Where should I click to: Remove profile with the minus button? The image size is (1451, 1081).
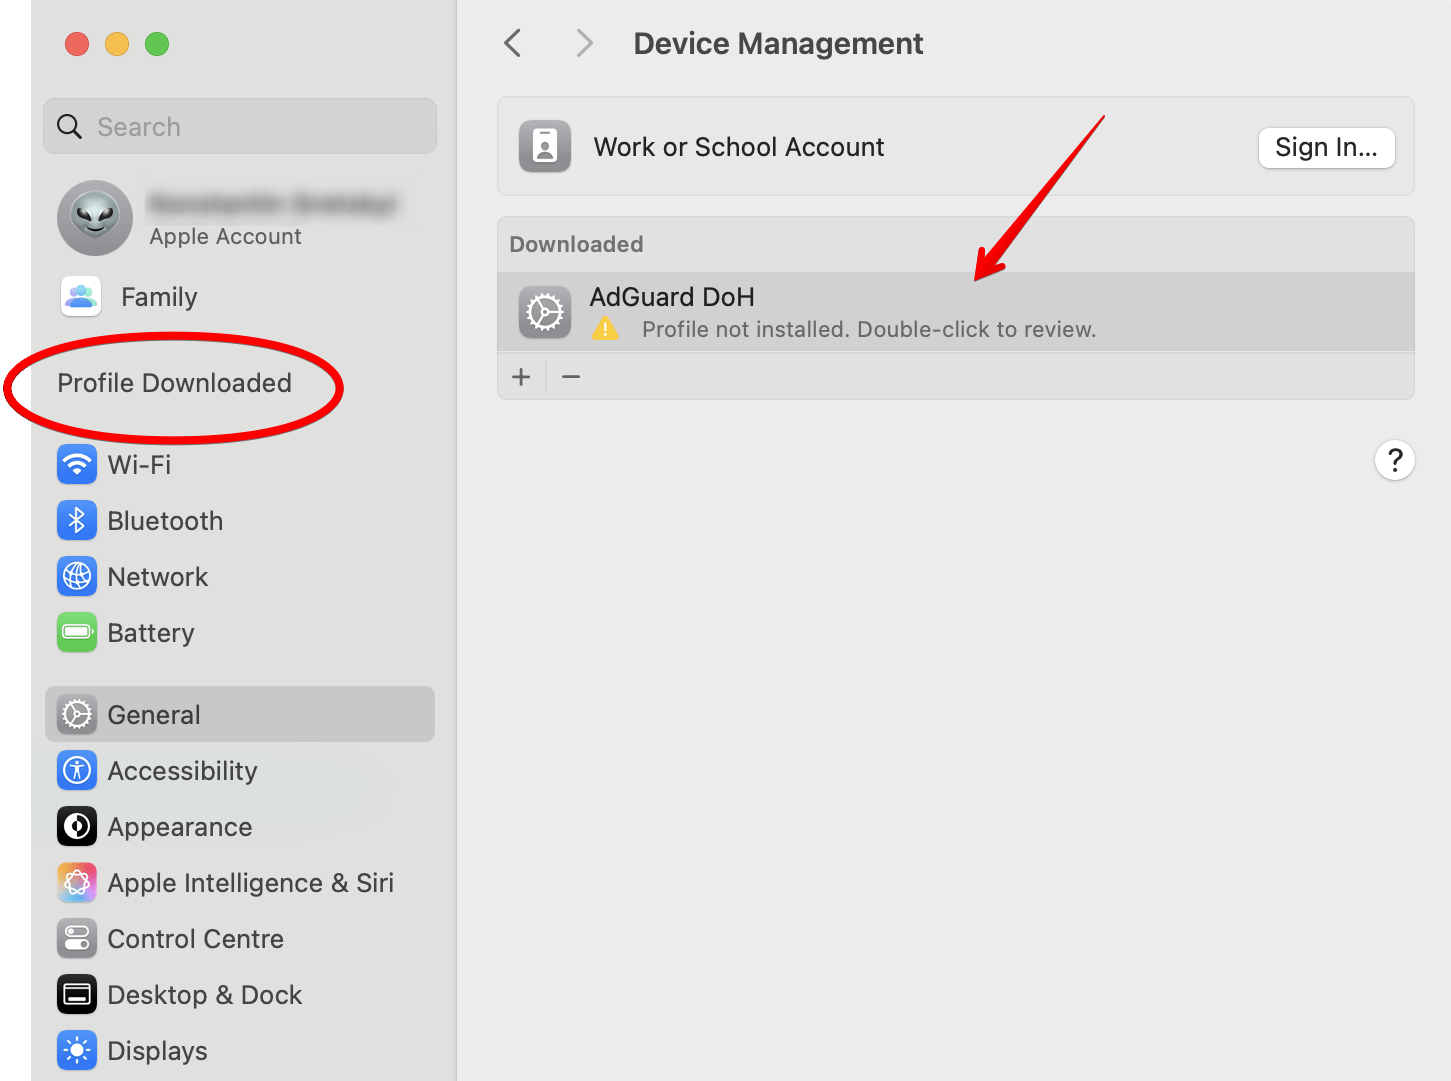click(x=571, y=377)
